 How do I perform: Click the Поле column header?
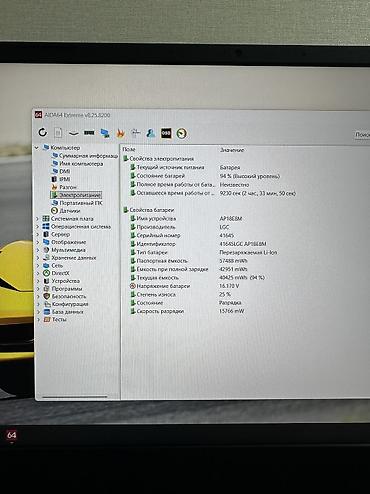point(129,150)
